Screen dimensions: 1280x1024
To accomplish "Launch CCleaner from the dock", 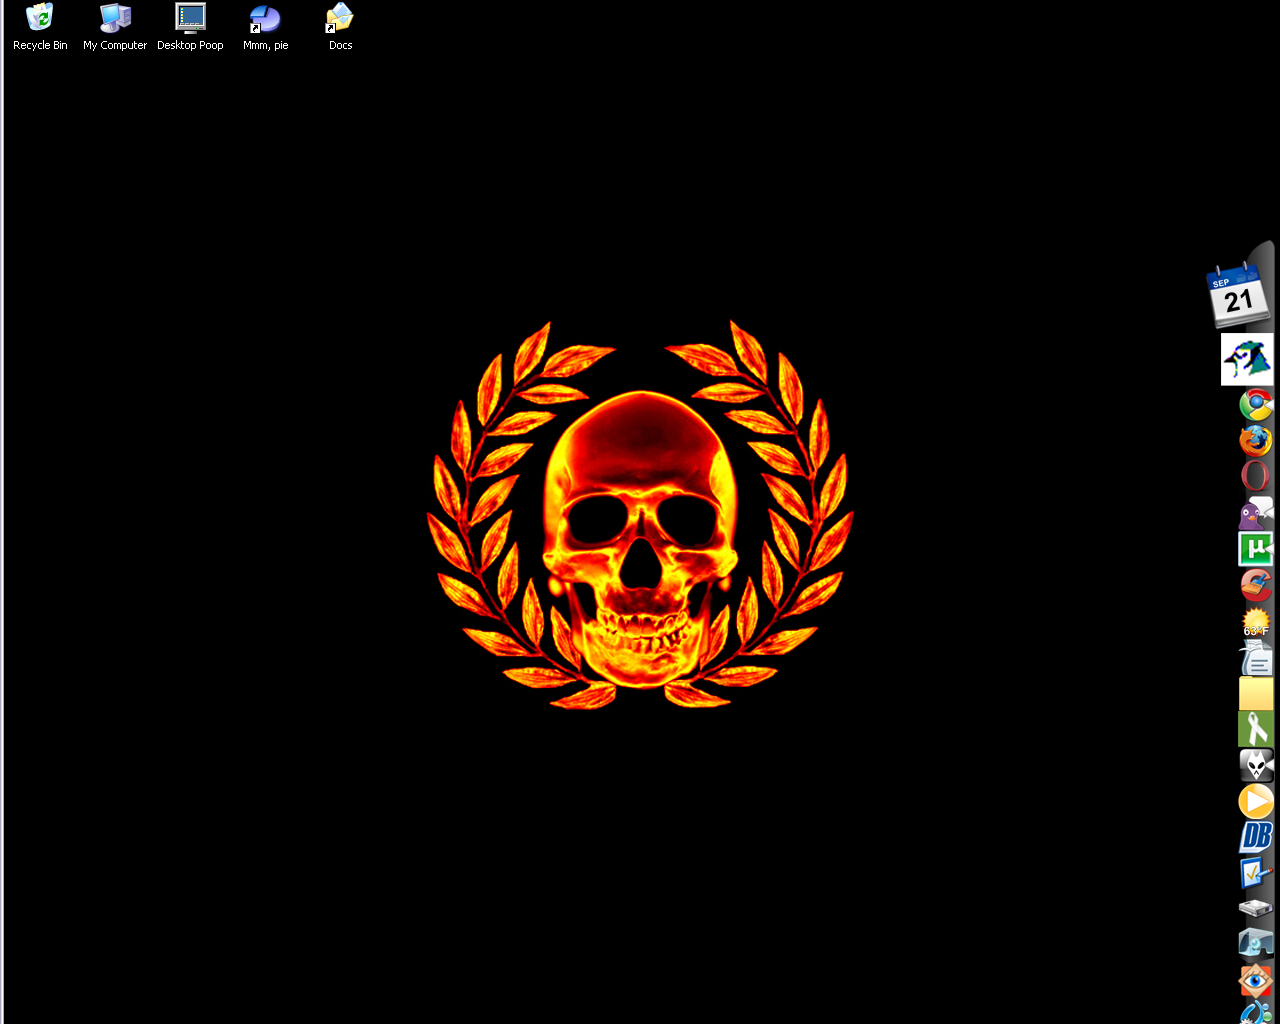I will pyautogui.click(x=1256, y=585).
